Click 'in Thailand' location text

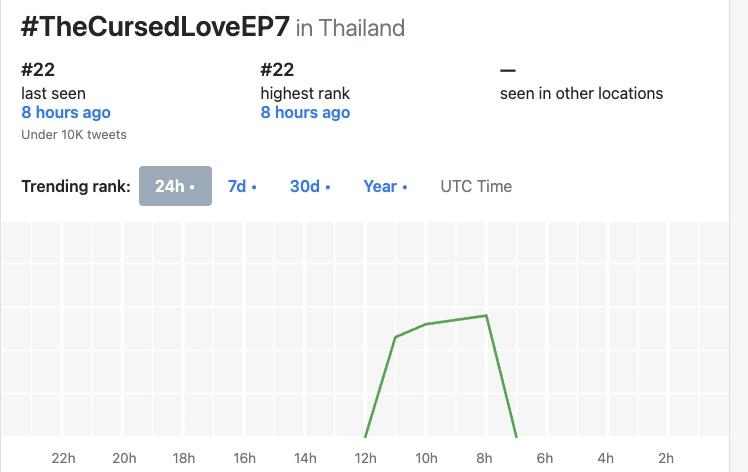350,28
